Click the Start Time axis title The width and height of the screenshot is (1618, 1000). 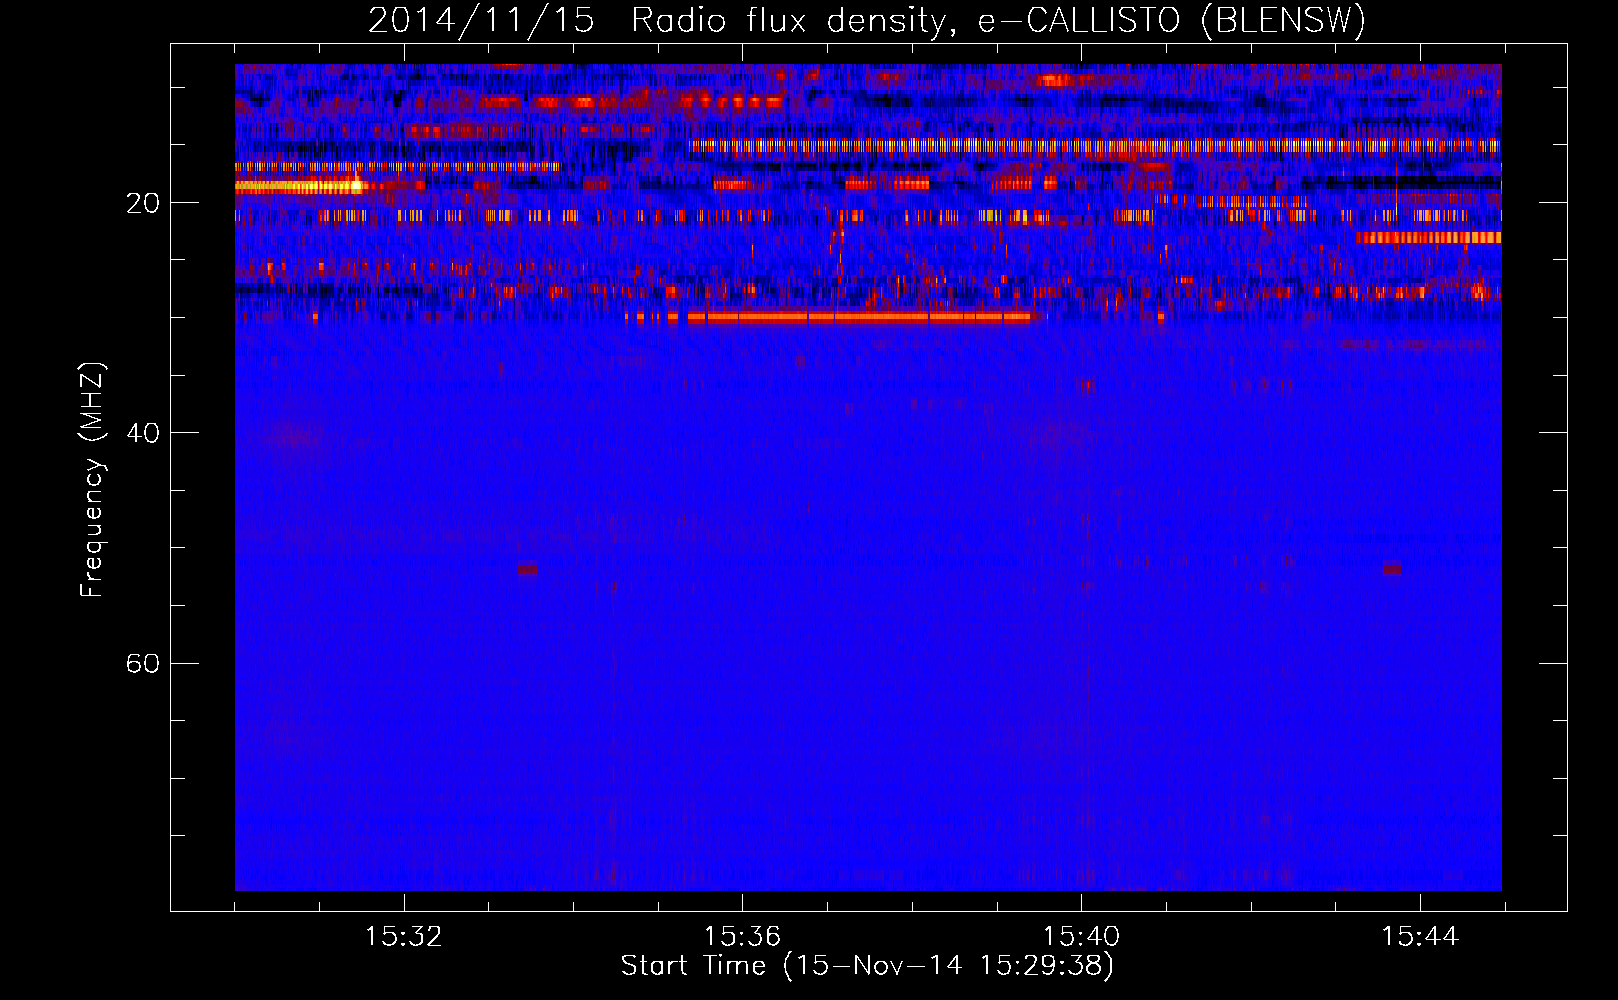tap(867, 966)
